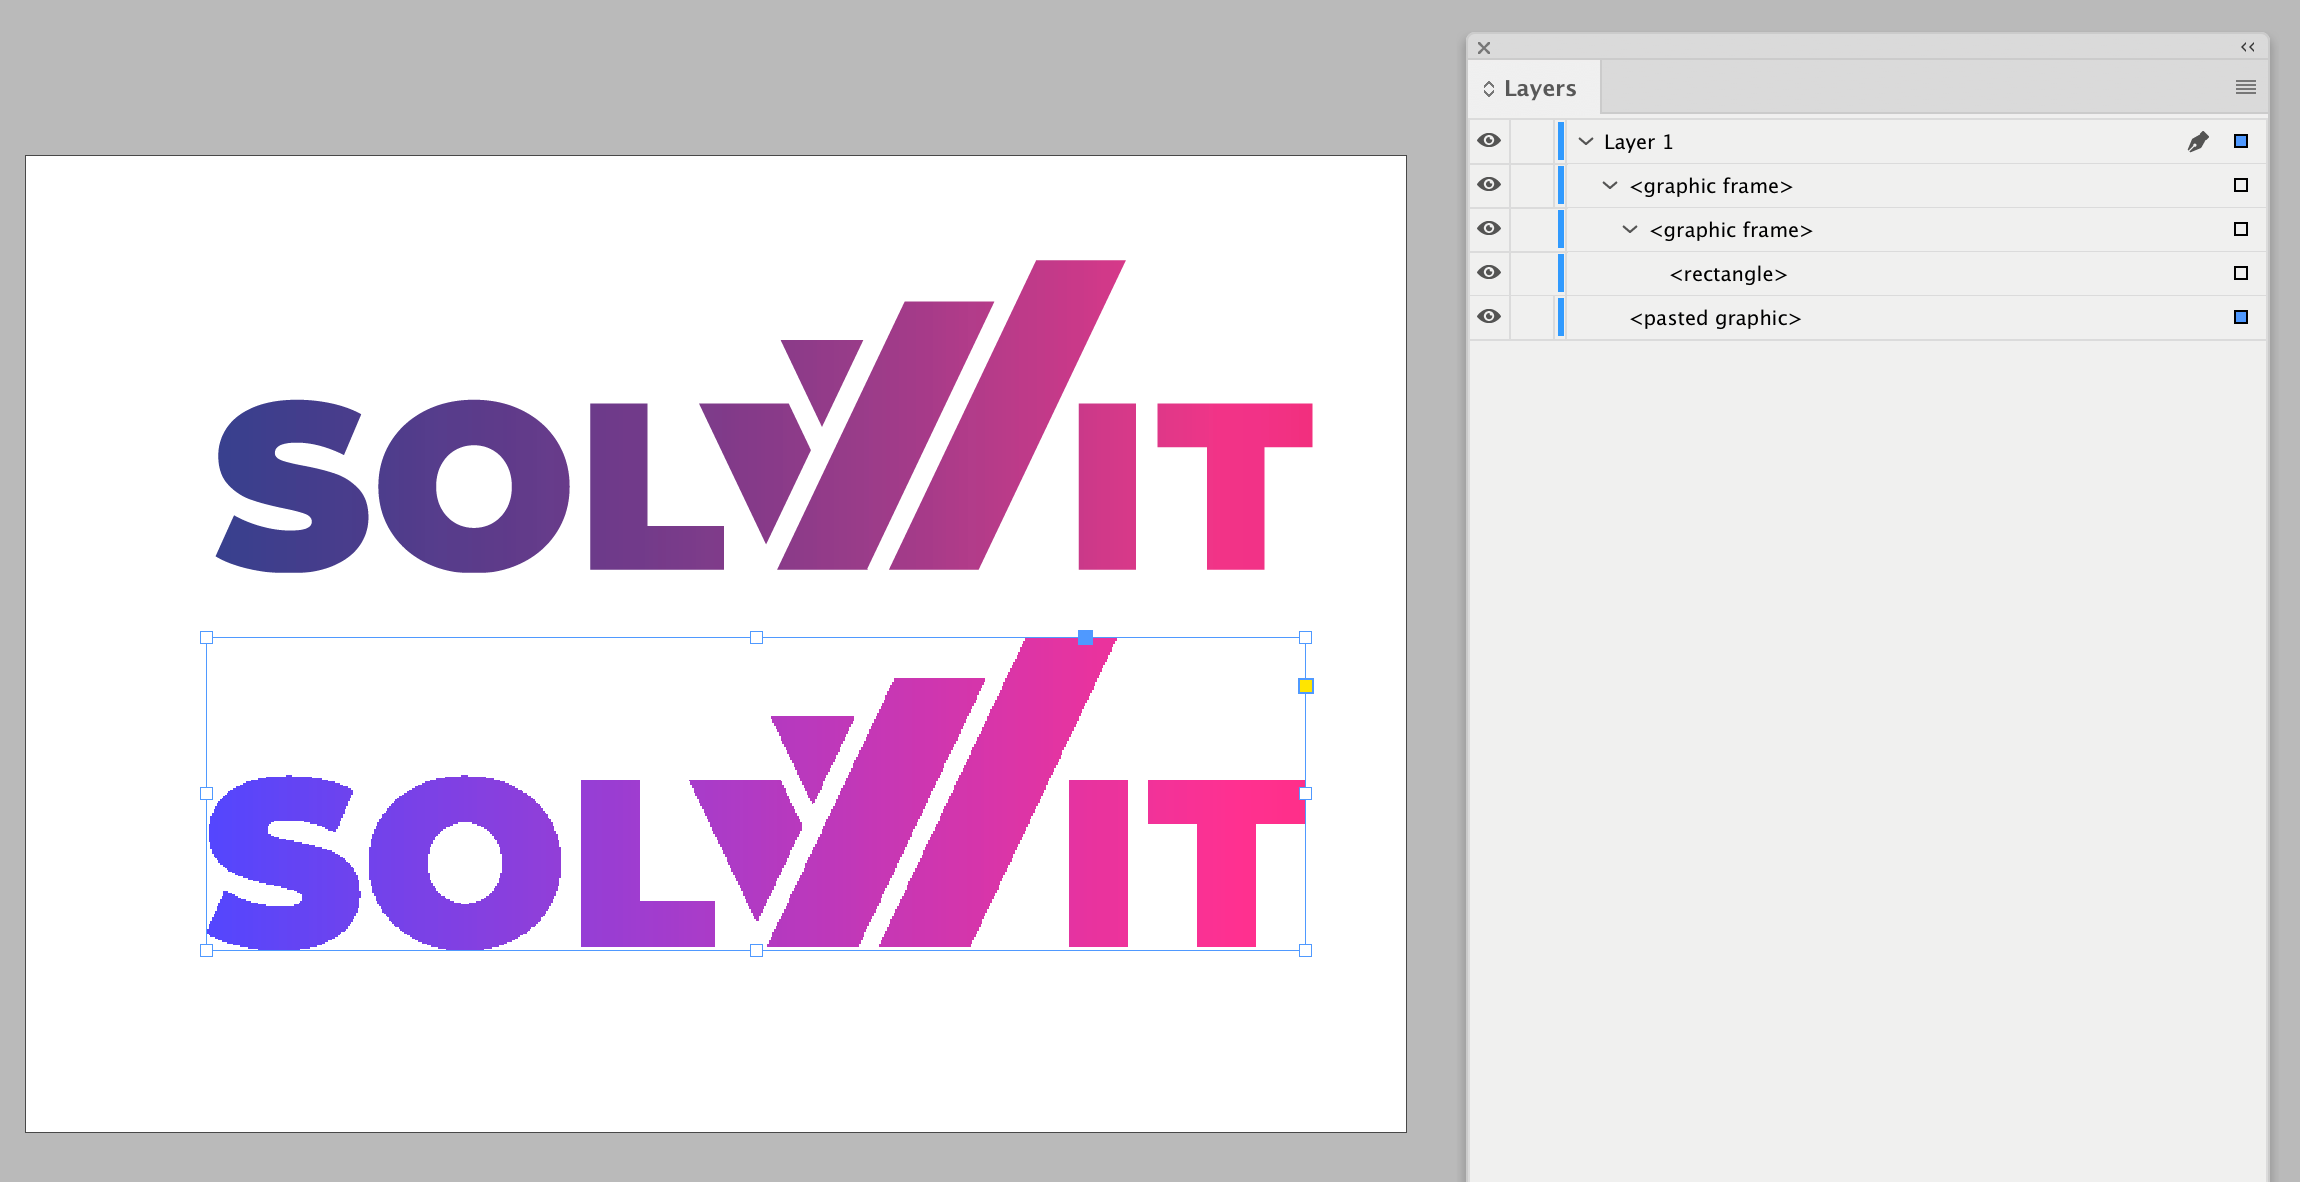
Task: Collapse the outer <graphic frame> entry
Action: (x=1611, y=185)
